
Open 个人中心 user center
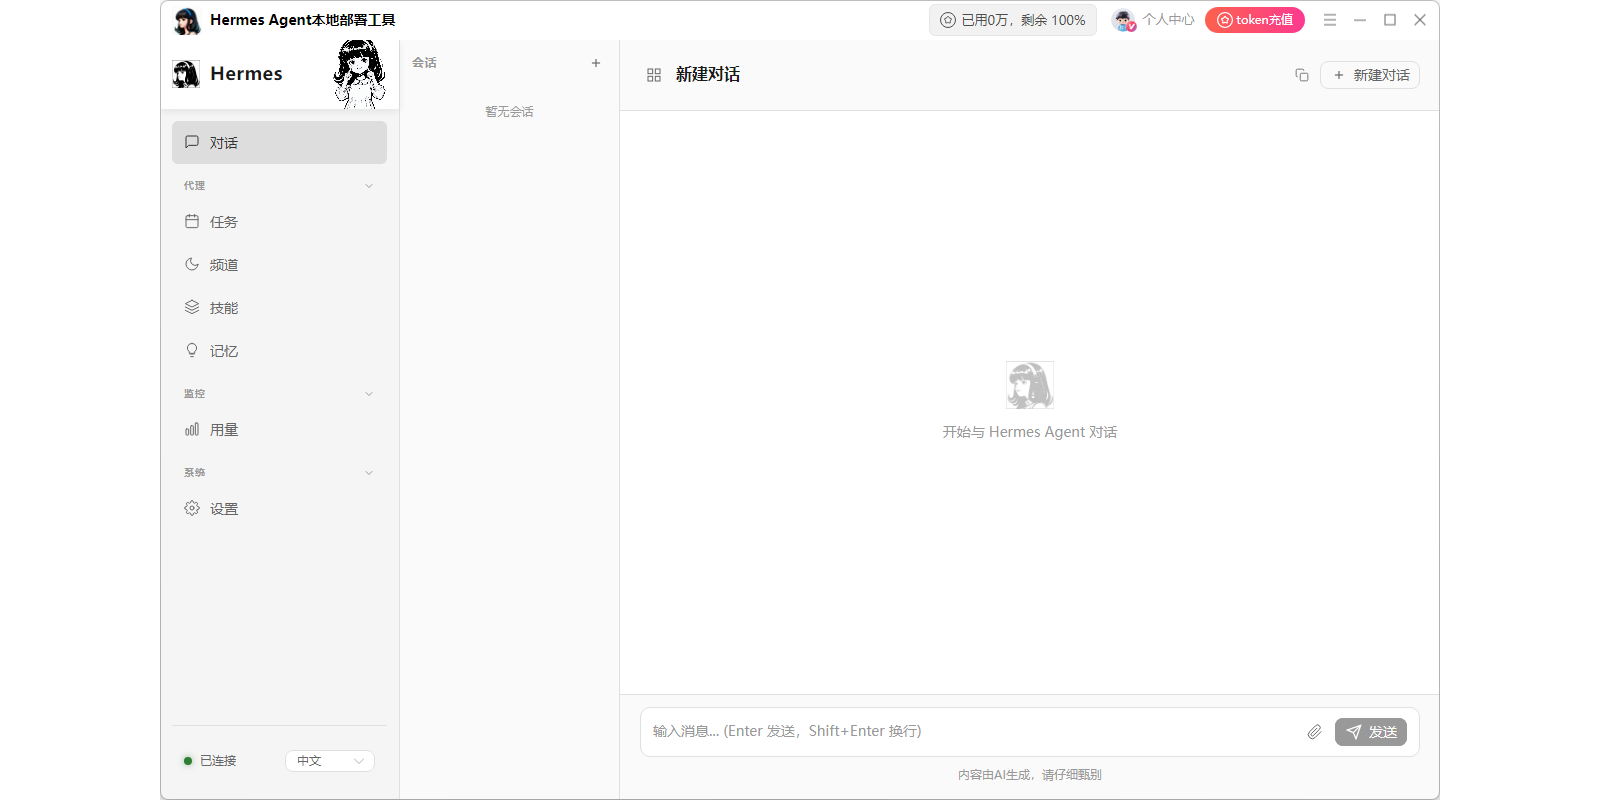point(1168,20)
